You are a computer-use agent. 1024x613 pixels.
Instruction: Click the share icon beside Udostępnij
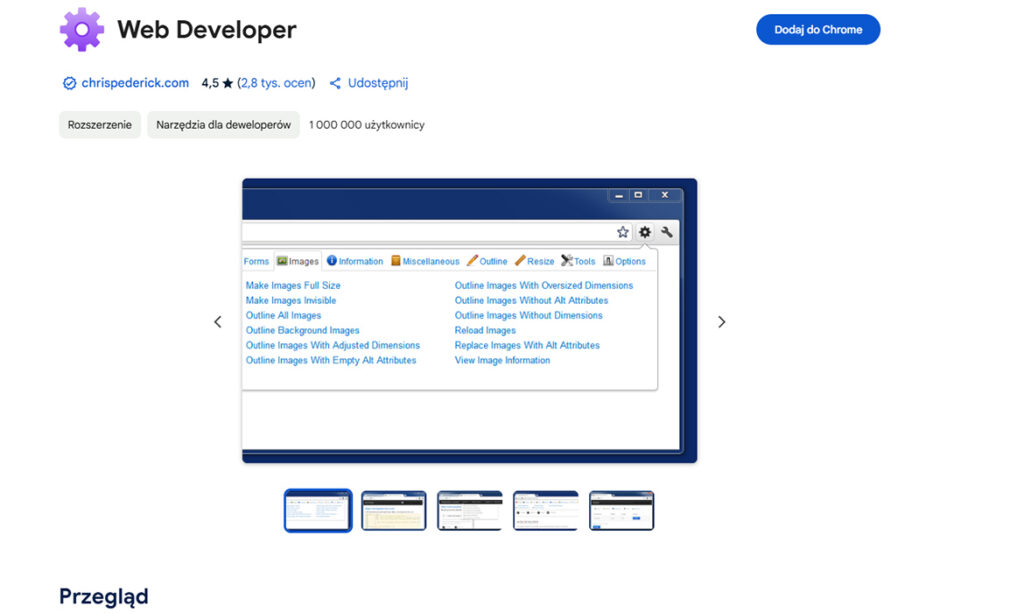[x=335, y=83]
